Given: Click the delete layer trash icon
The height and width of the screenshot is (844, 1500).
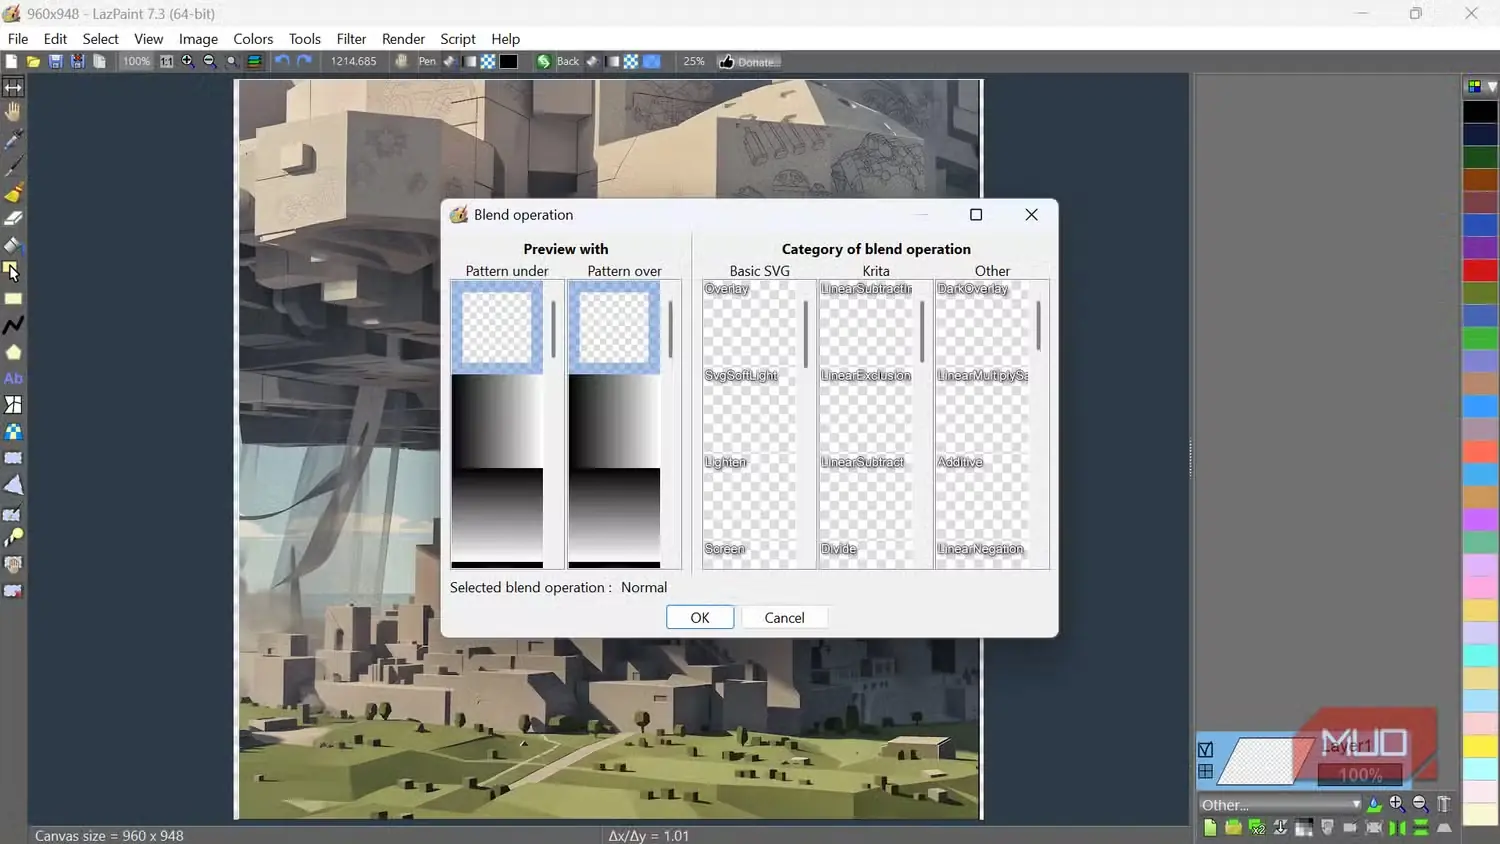Looking at the screenshot, I should [1444, 804].
